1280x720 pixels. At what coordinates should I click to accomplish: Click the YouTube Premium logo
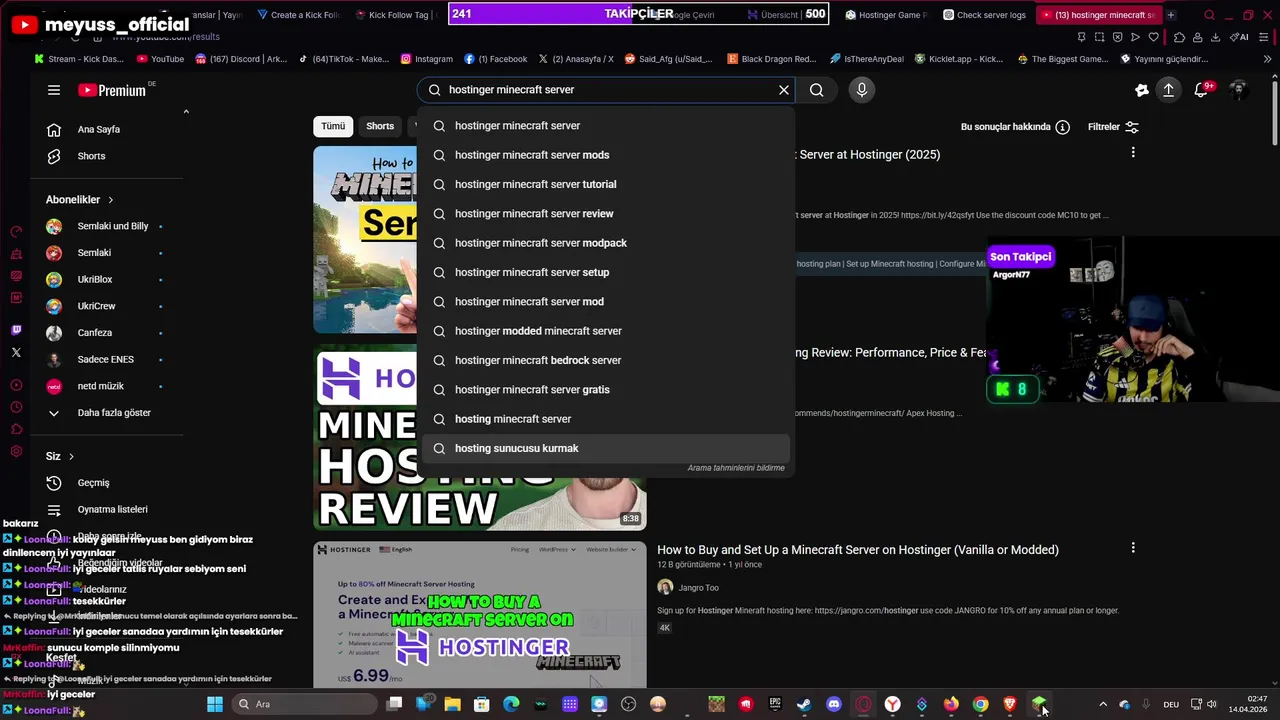point(112,90)
